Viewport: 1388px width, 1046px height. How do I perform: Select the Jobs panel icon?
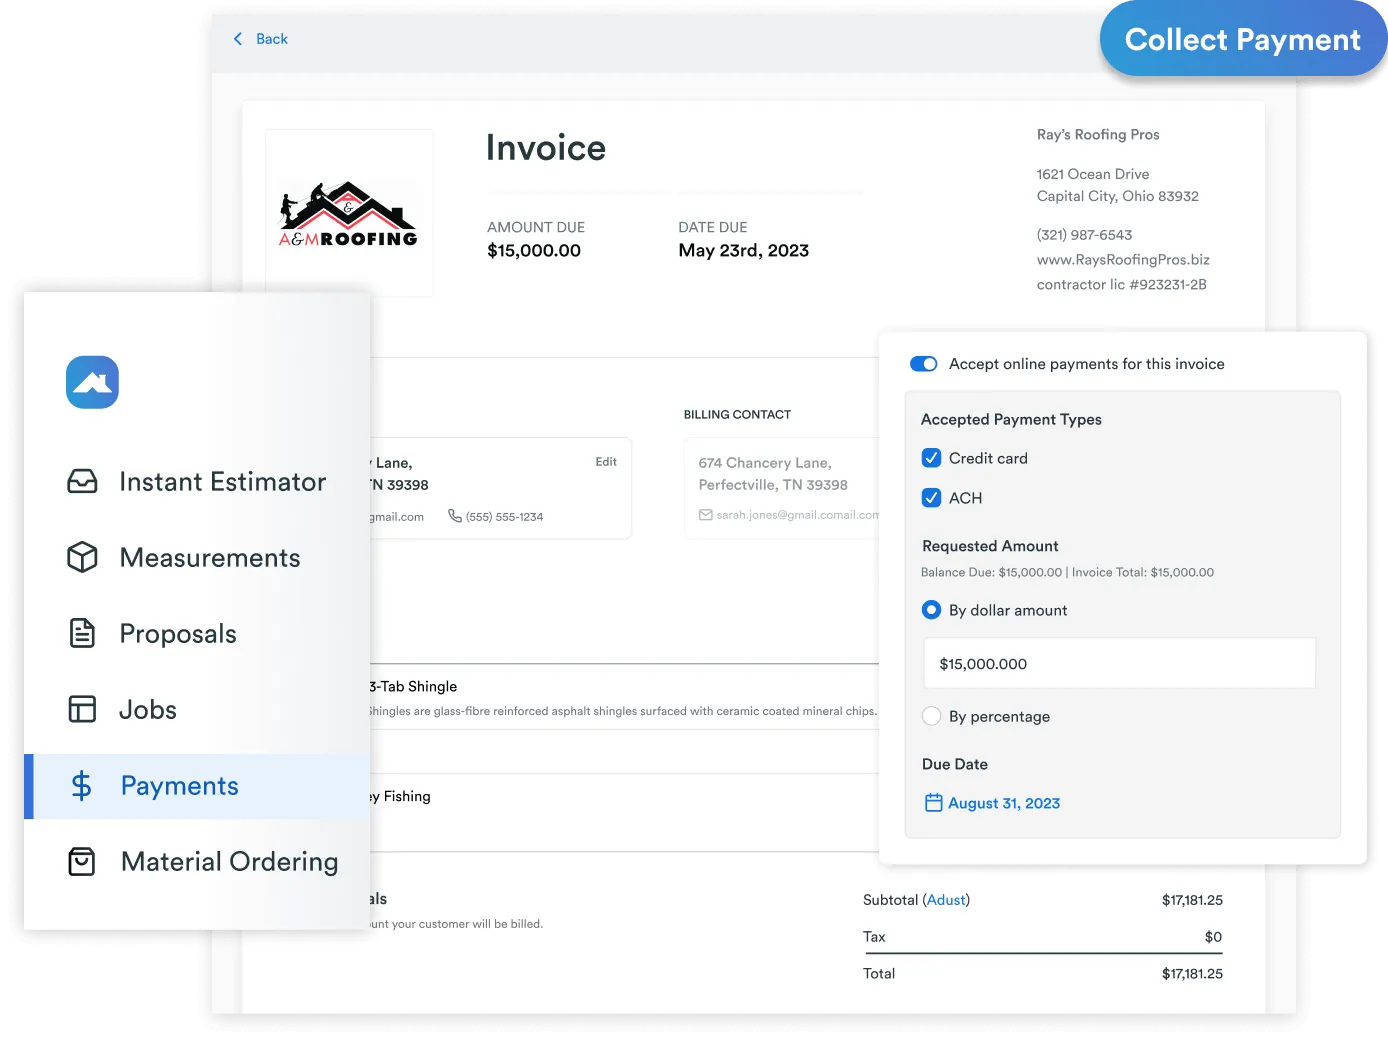(x=82, y=709)
